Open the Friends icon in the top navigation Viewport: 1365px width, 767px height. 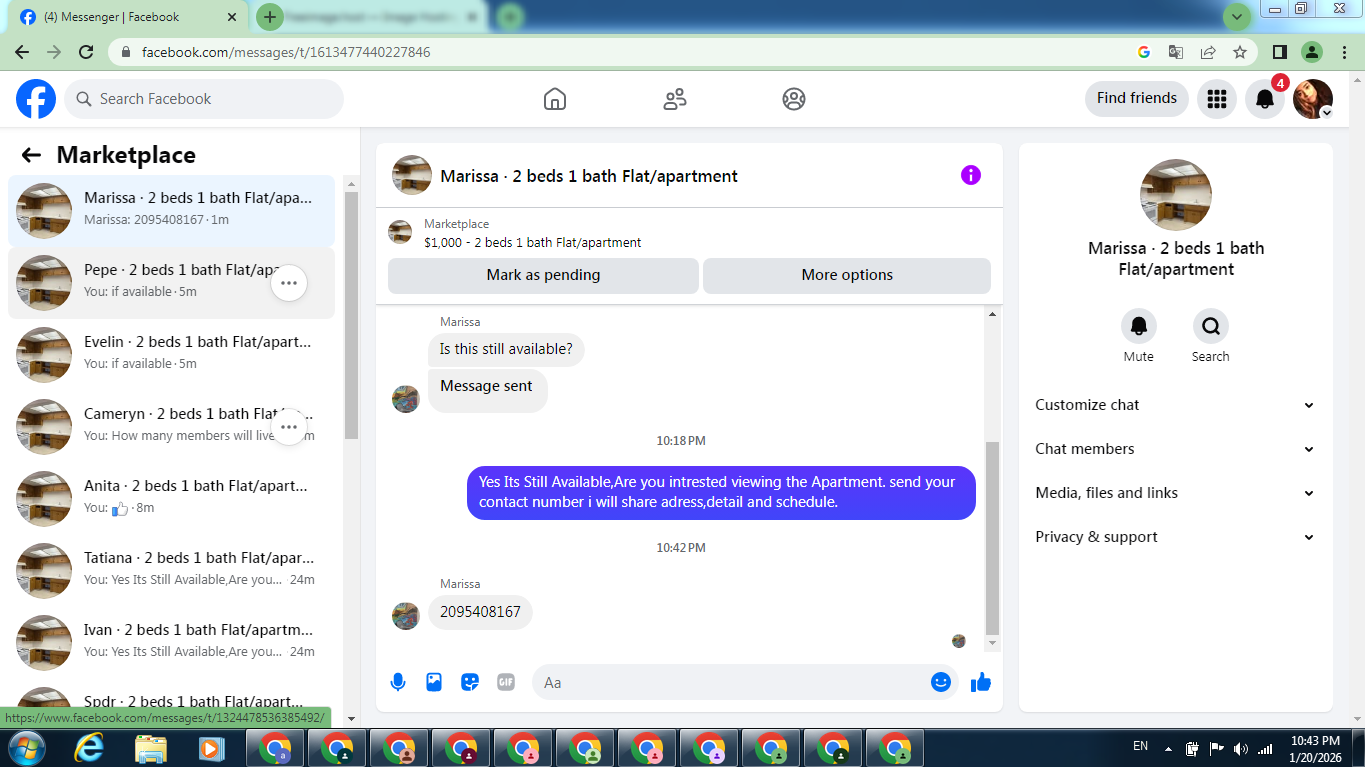[x=675, y=99]
